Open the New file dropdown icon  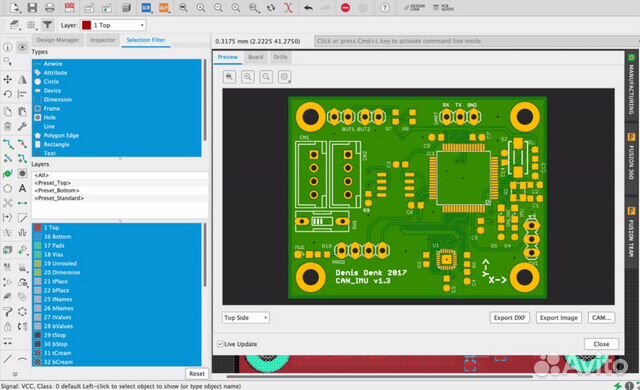point(15,7)
